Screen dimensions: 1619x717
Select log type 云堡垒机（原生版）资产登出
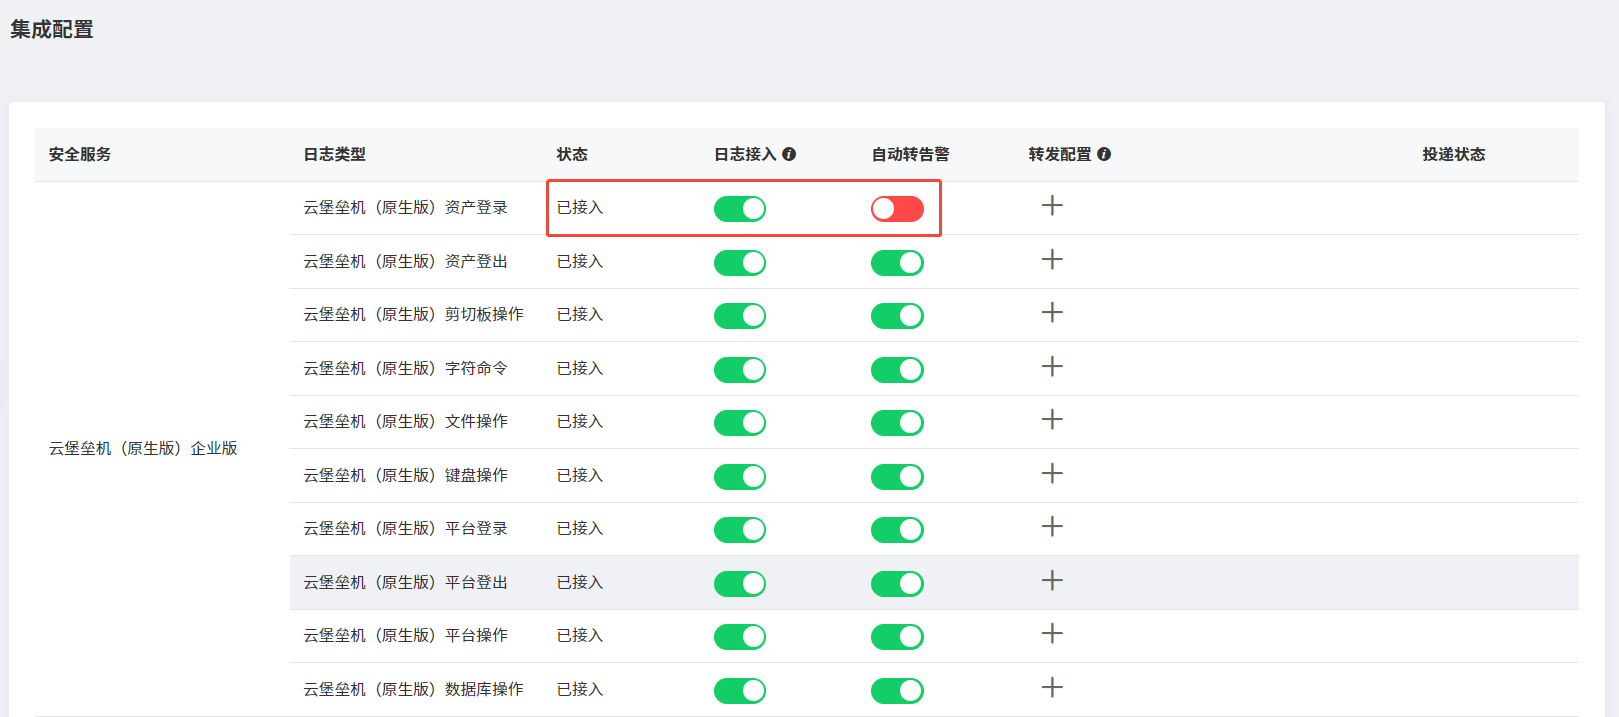[x=406, y=261]
